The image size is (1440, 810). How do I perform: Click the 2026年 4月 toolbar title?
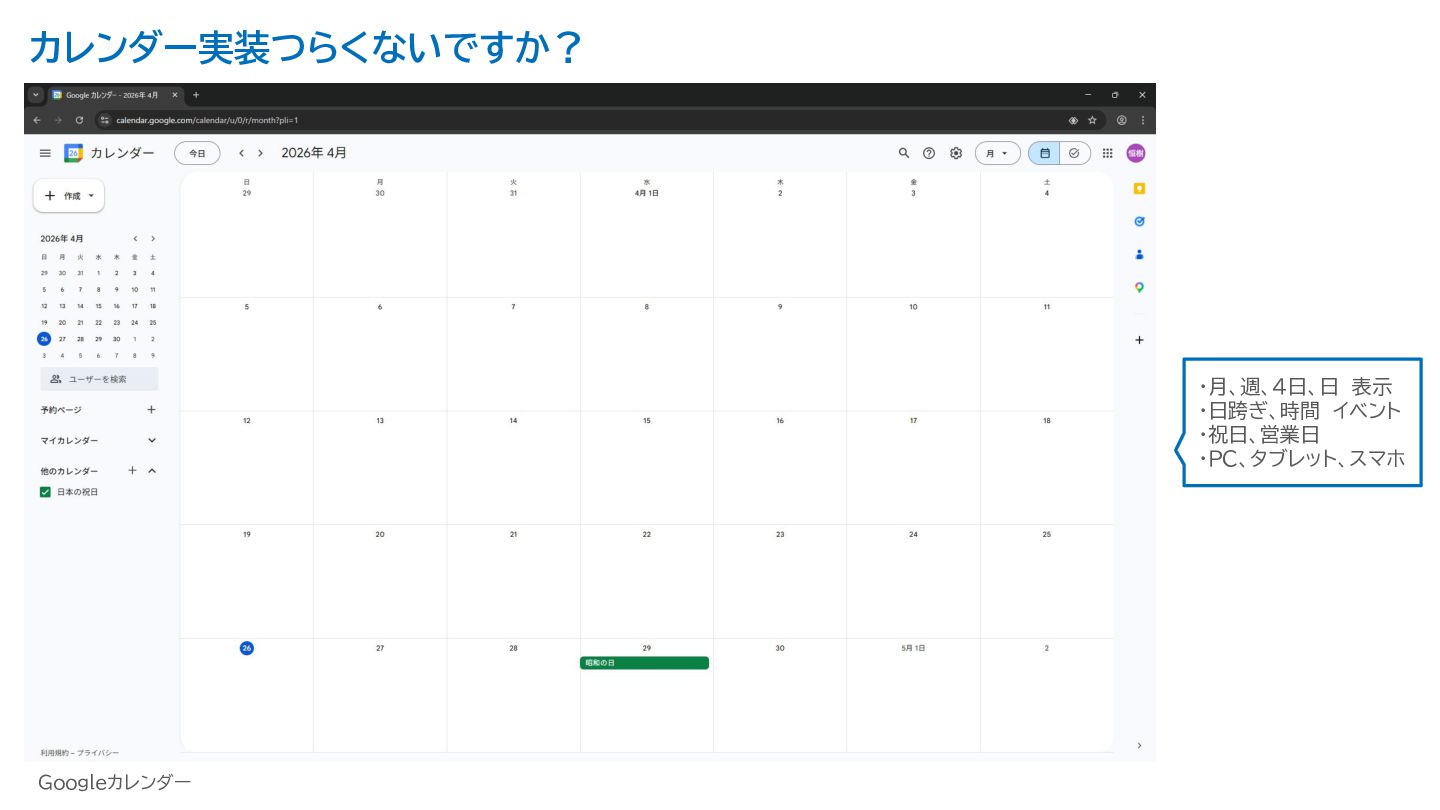click(314, 153)
